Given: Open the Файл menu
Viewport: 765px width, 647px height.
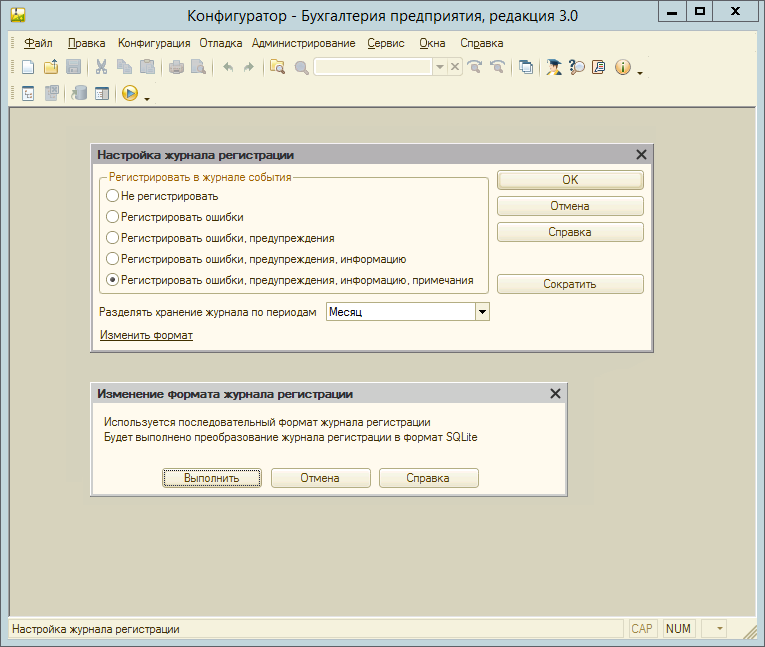Looking at the screenshot, I should [x=38, y=43].
